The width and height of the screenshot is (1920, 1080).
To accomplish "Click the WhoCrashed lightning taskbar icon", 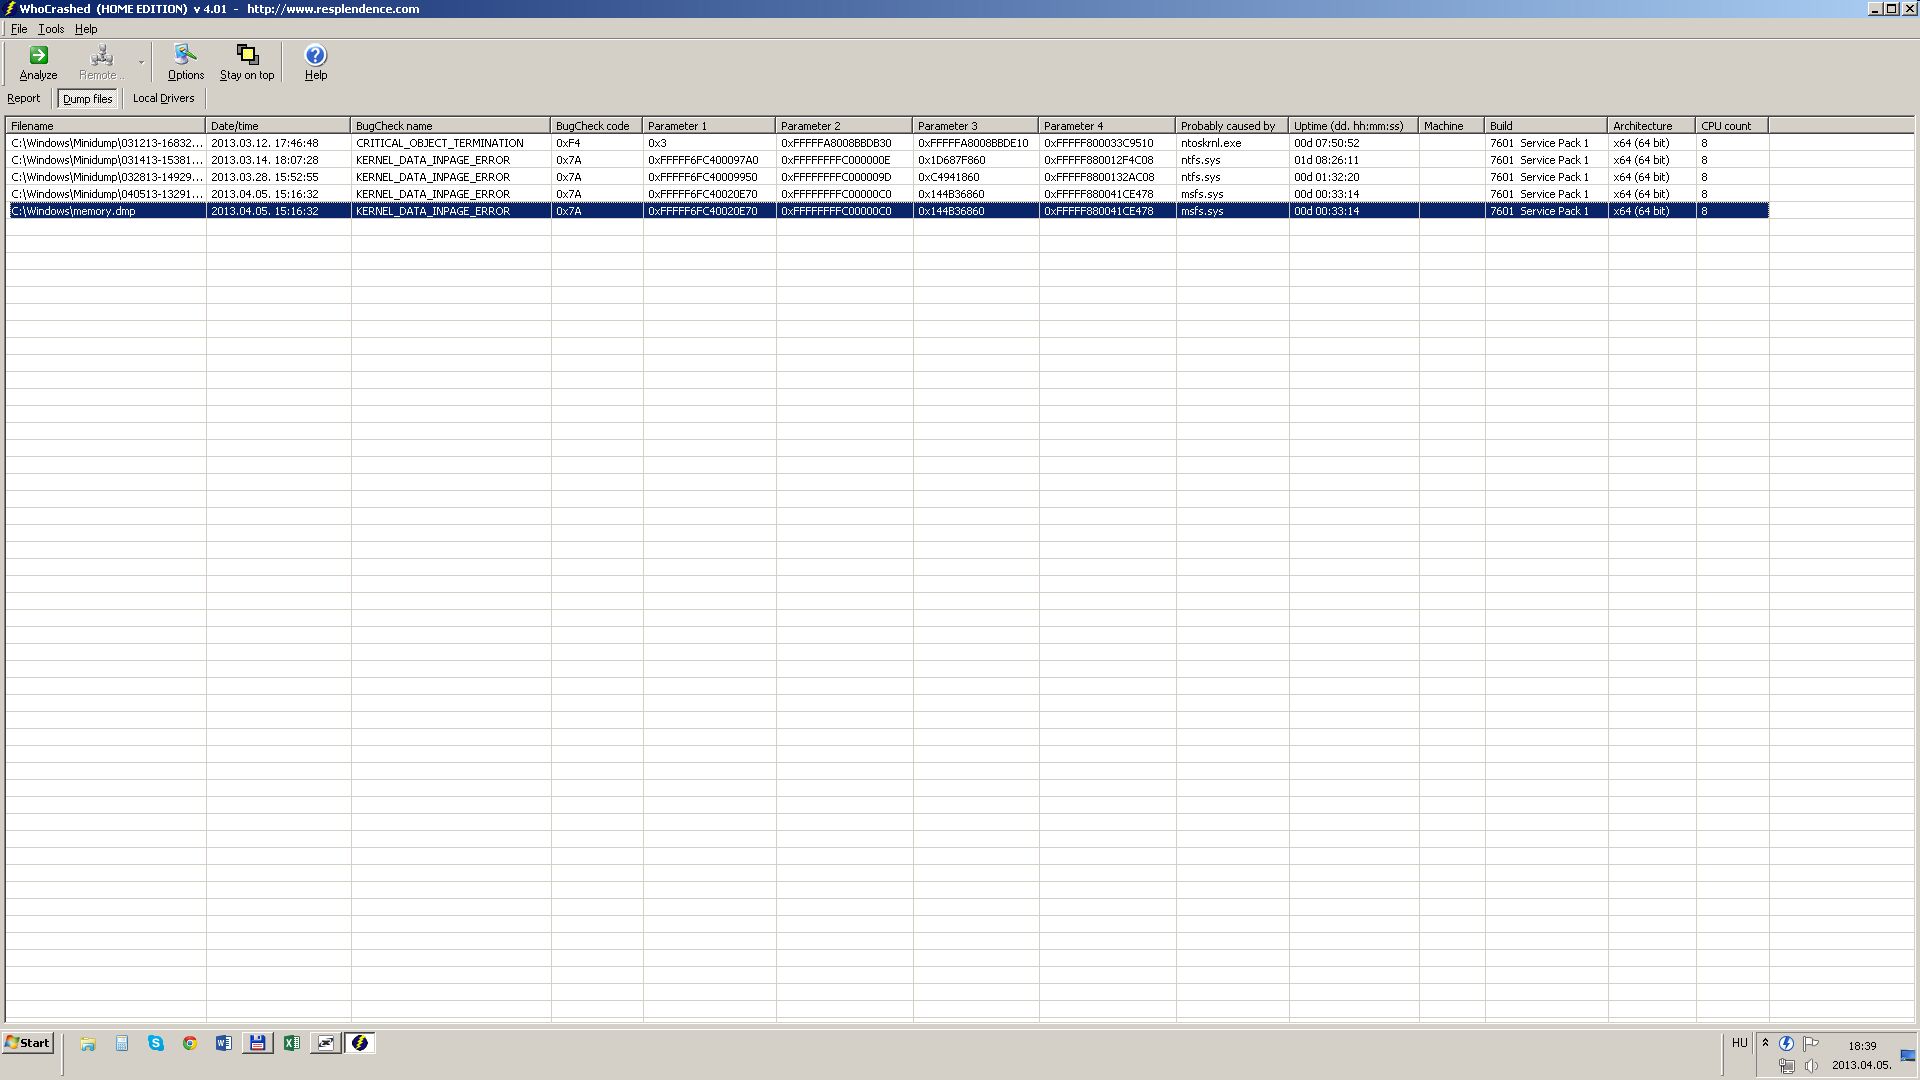I will (x=360, y=1043).
